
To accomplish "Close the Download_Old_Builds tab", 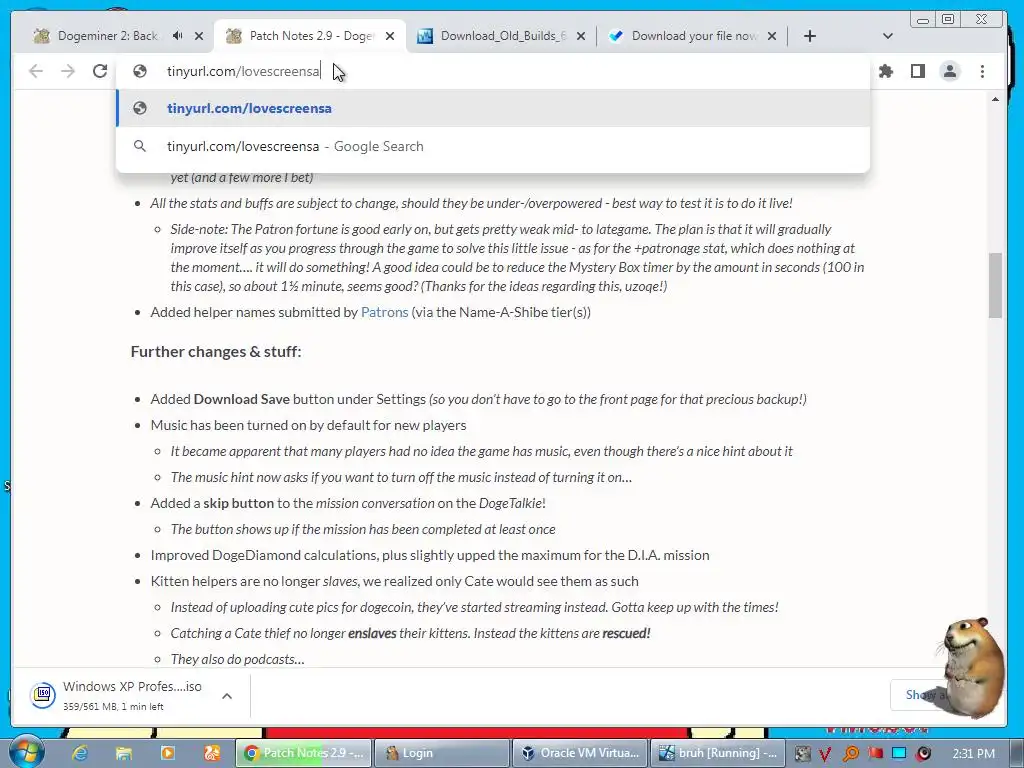I will [x=581, y=36].
